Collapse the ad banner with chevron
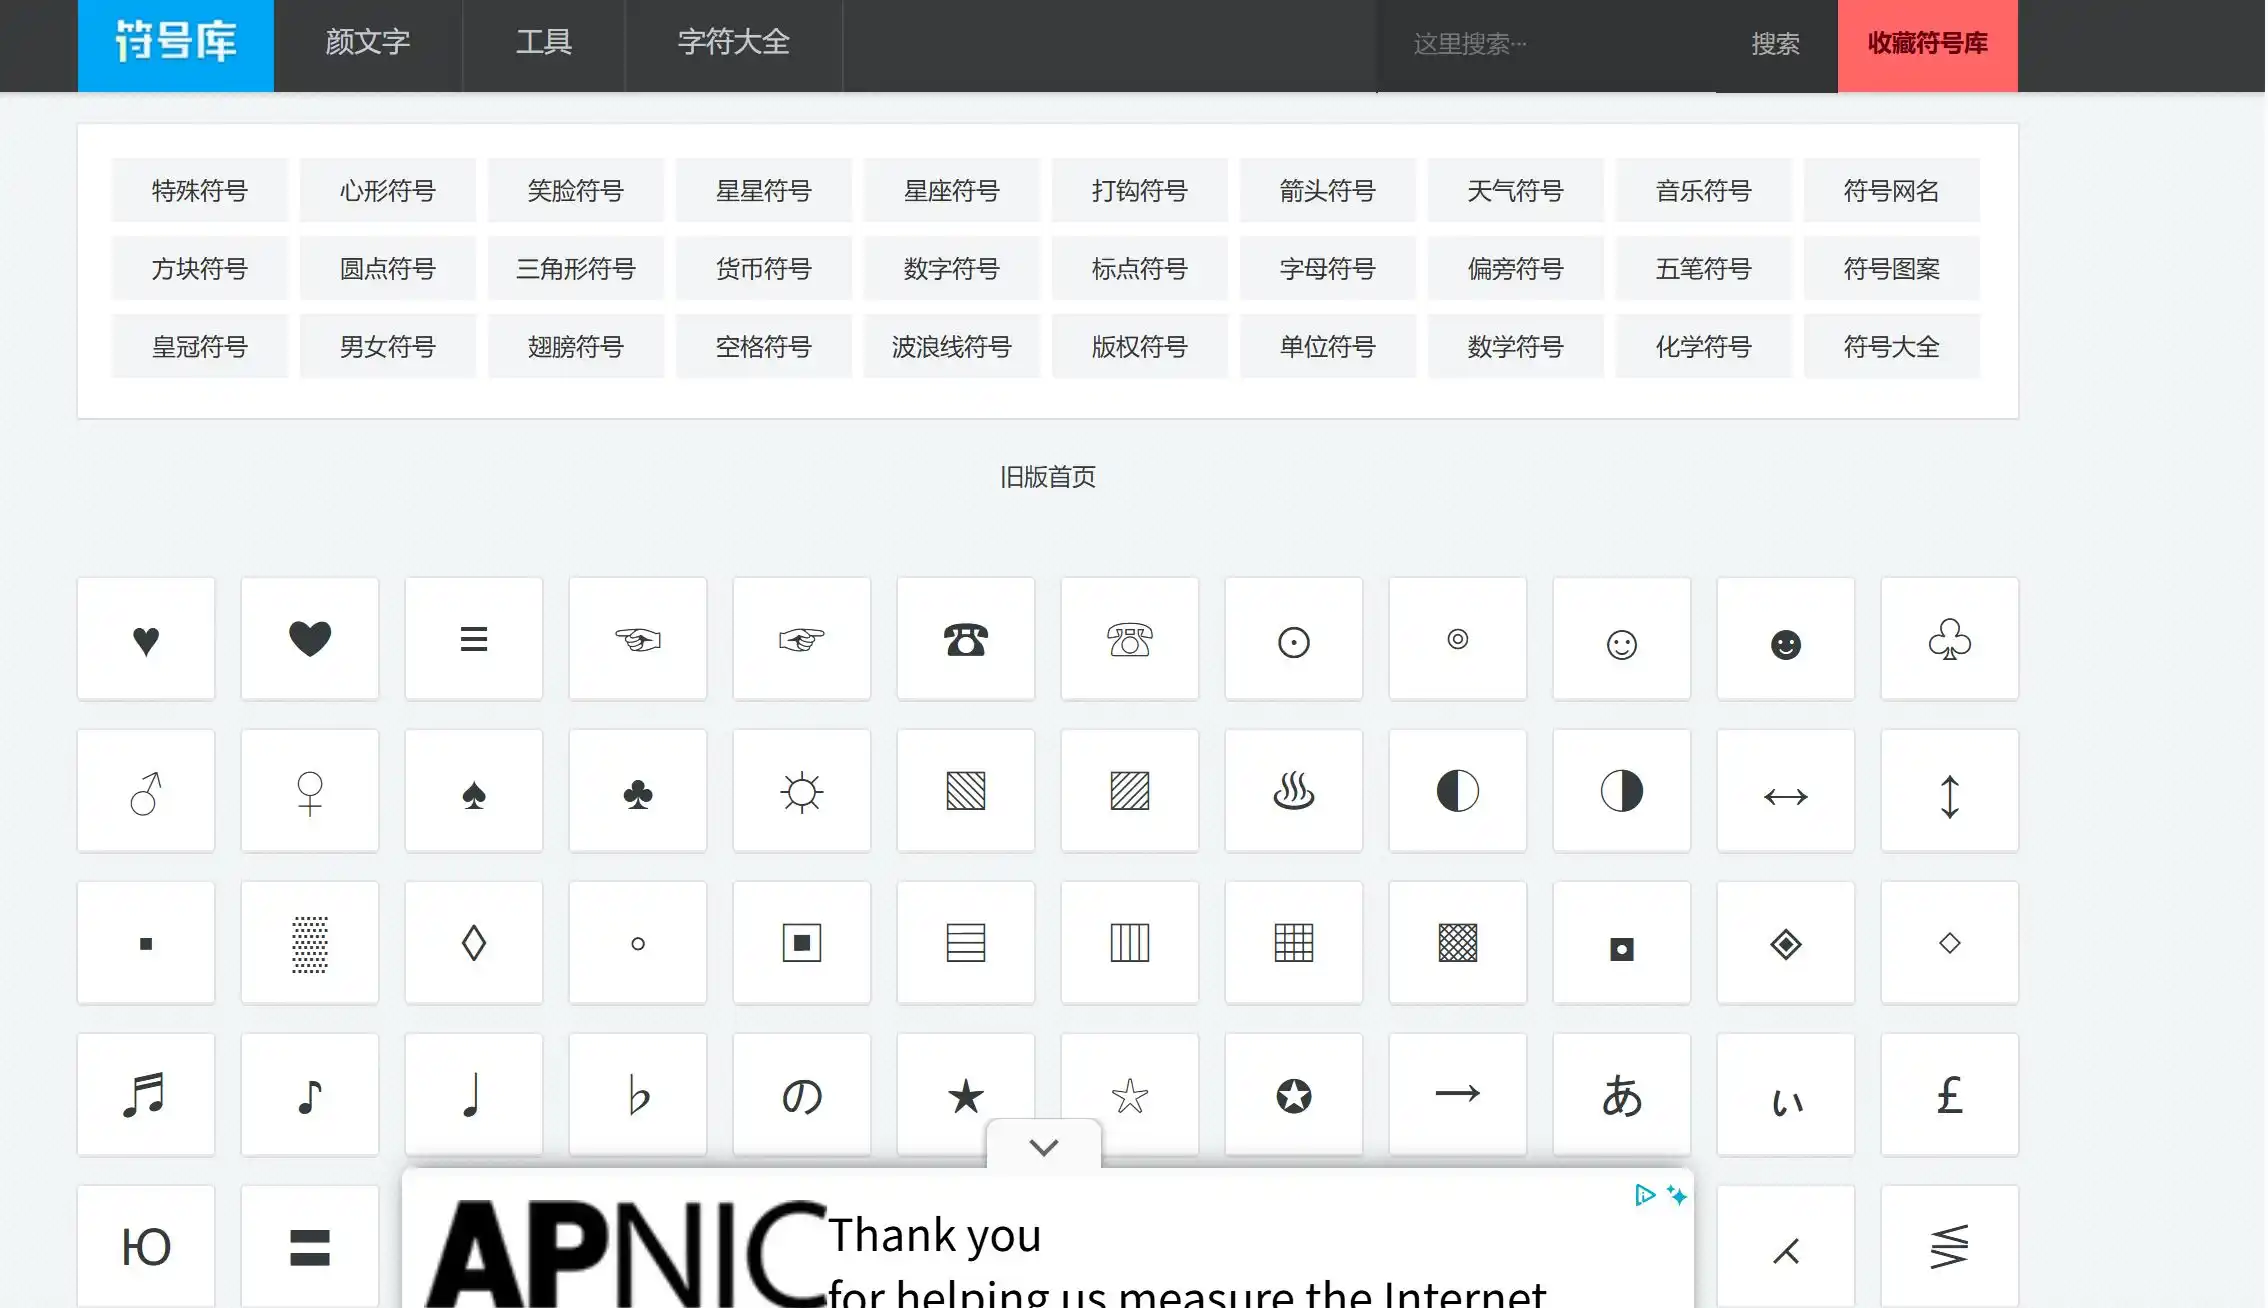The image size is (2268, 1308). pos(1044,1146)
